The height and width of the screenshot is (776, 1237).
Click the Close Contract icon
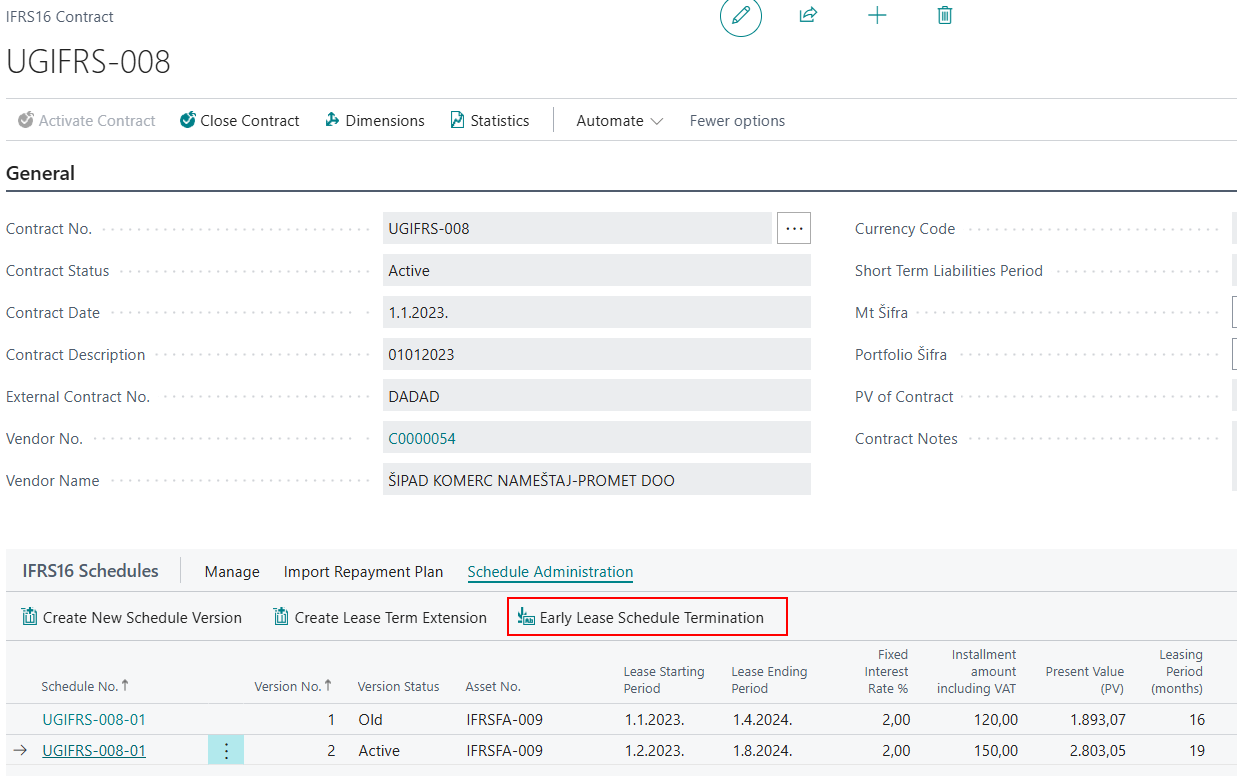pos(188,120)
